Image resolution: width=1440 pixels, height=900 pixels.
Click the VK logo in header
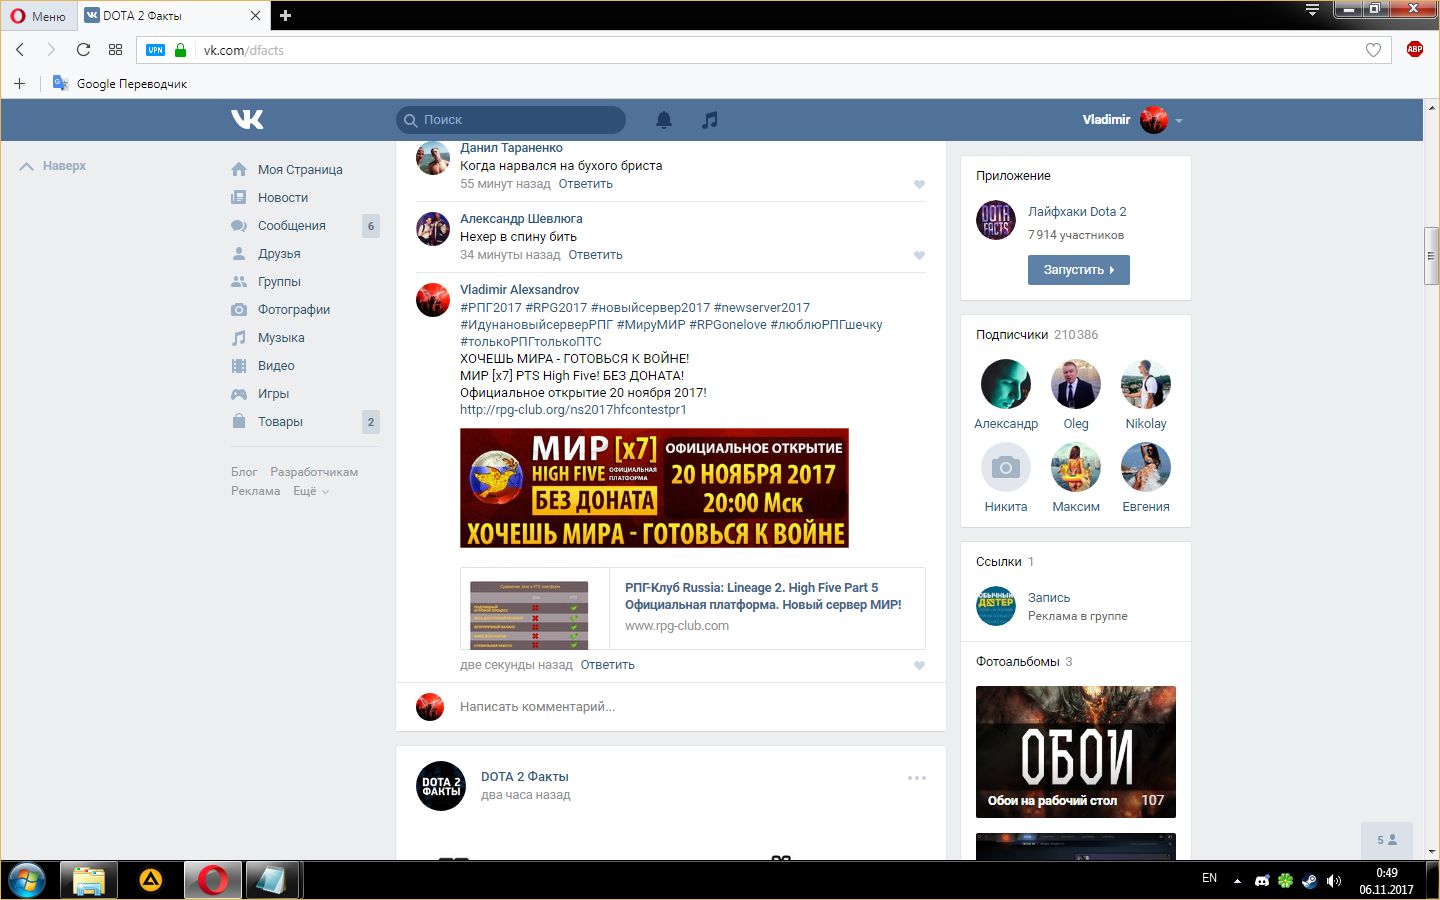[247, 120]
